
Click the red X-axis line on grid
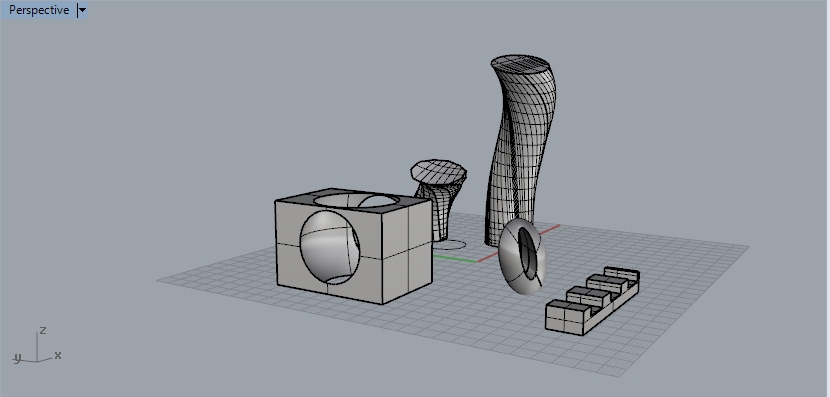click(551, 229)
